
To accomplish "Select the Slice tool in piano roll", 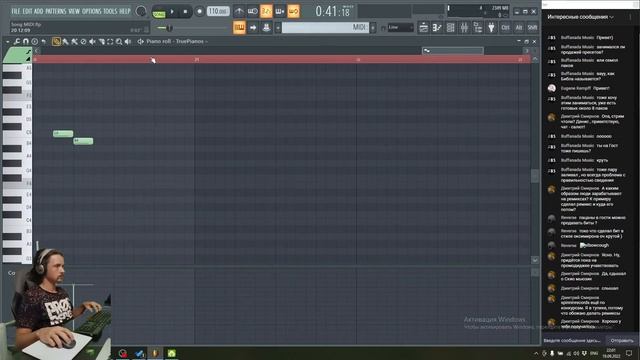I will (101, 42).
